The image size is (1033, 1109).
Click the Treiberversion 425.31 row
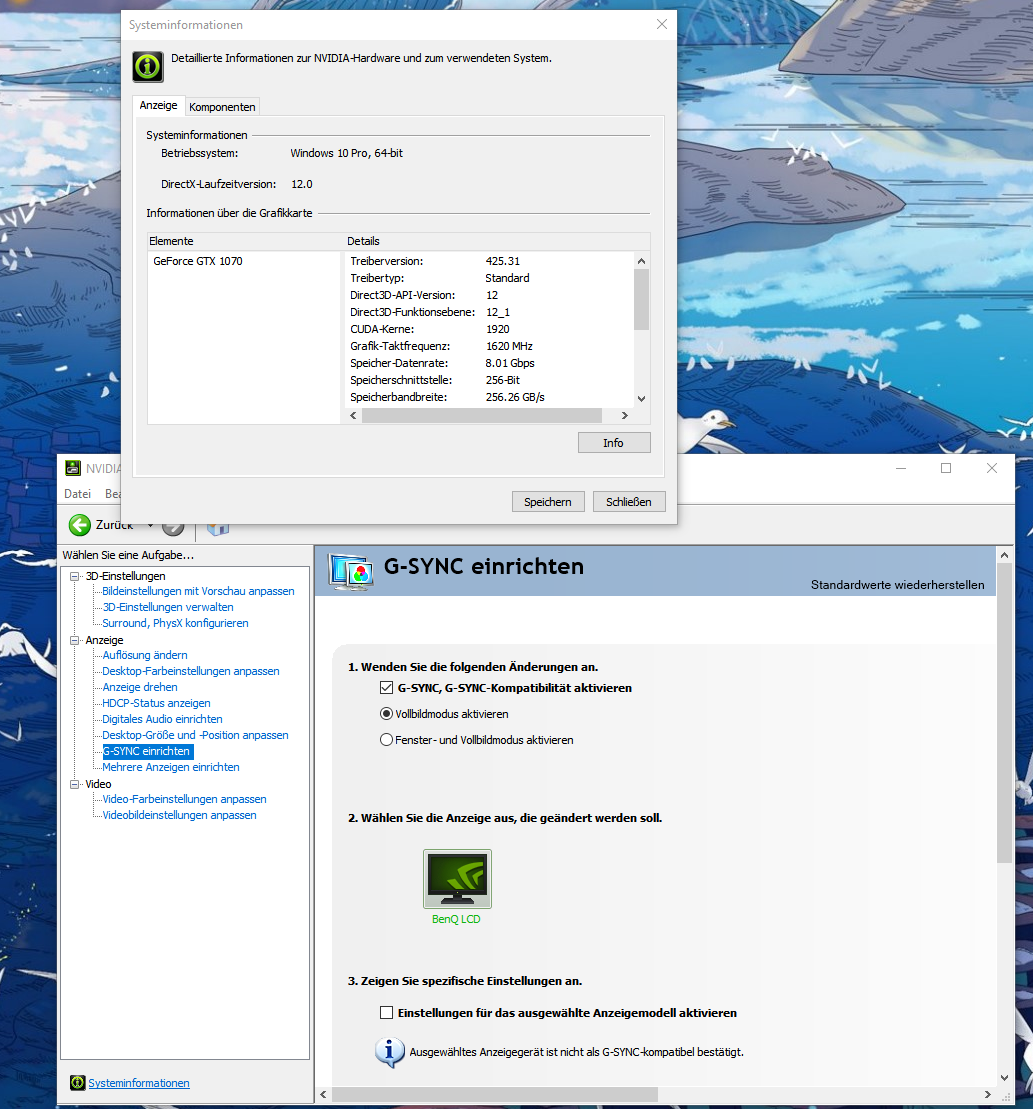point(489,261)
